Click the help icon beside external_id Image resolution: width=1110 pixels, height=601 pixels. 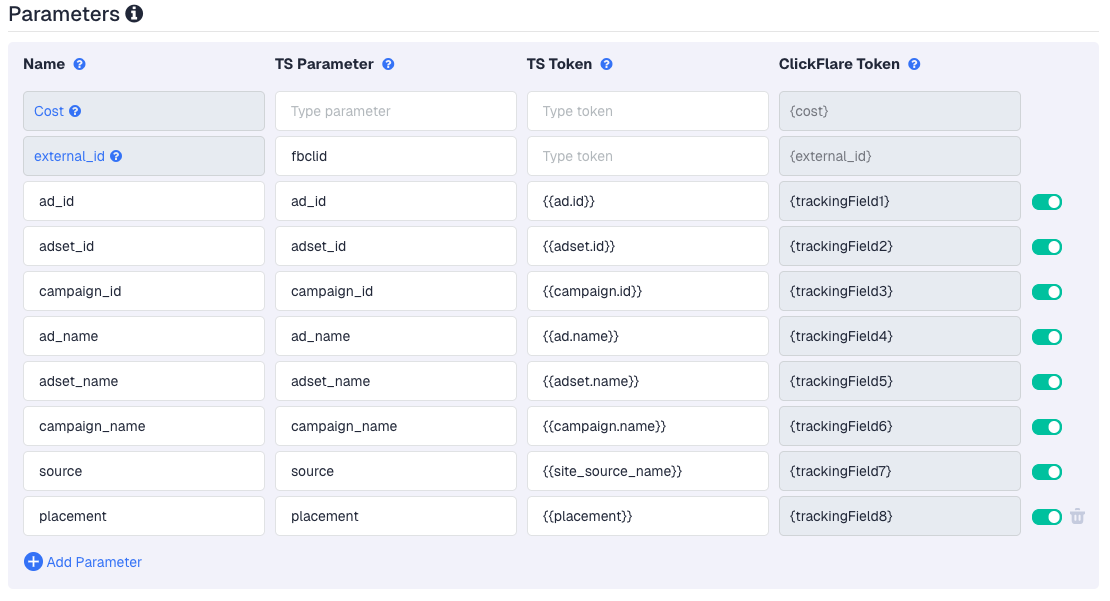pyautogui.click(x=116, y=156)
